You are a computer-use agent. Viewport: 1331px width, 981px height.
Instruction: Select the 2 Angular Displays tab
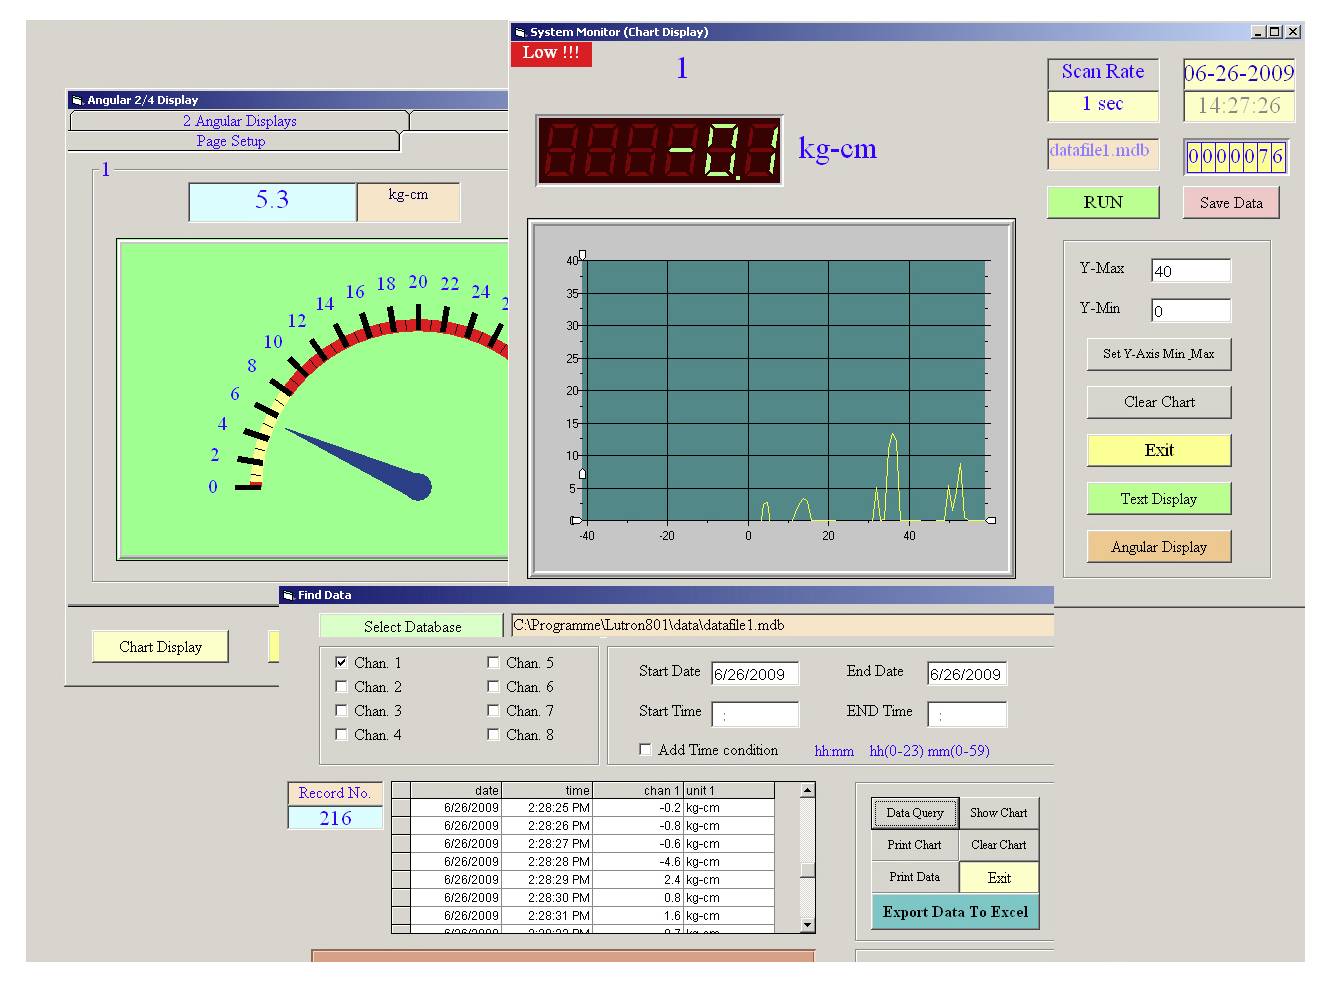click(239, 121)
